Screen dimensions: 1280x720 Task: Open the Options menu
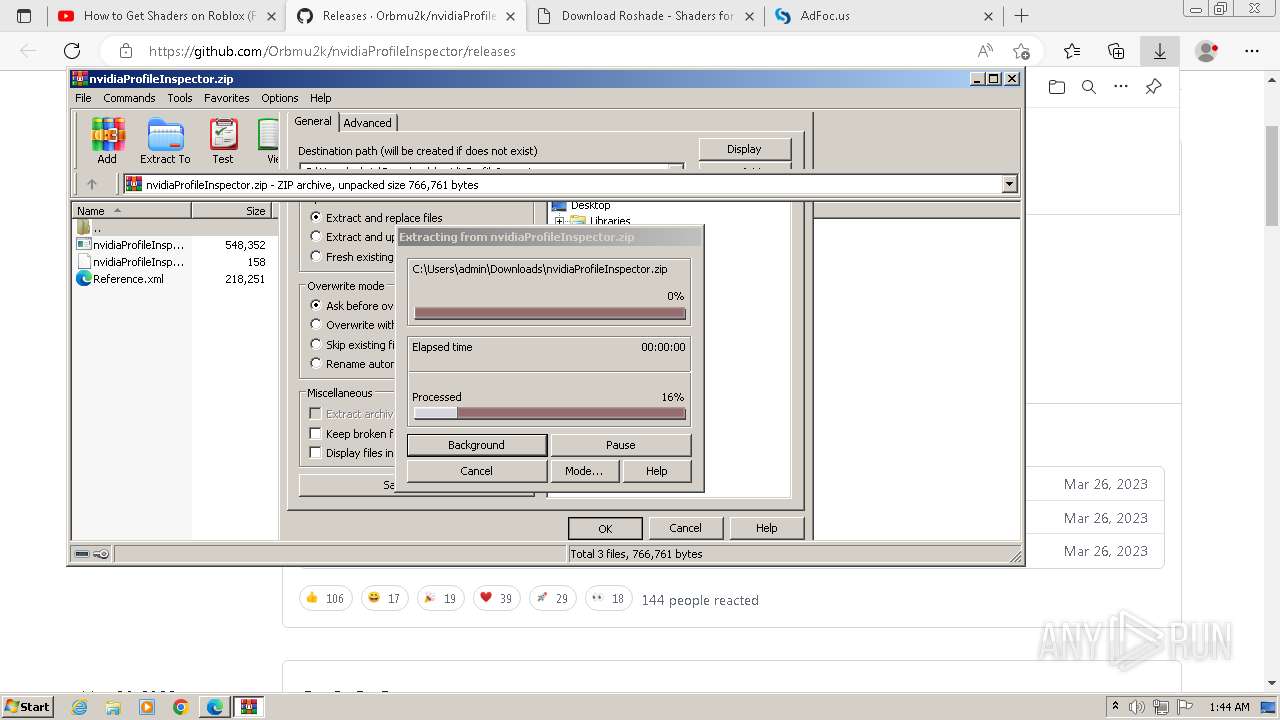click(280, 98)
